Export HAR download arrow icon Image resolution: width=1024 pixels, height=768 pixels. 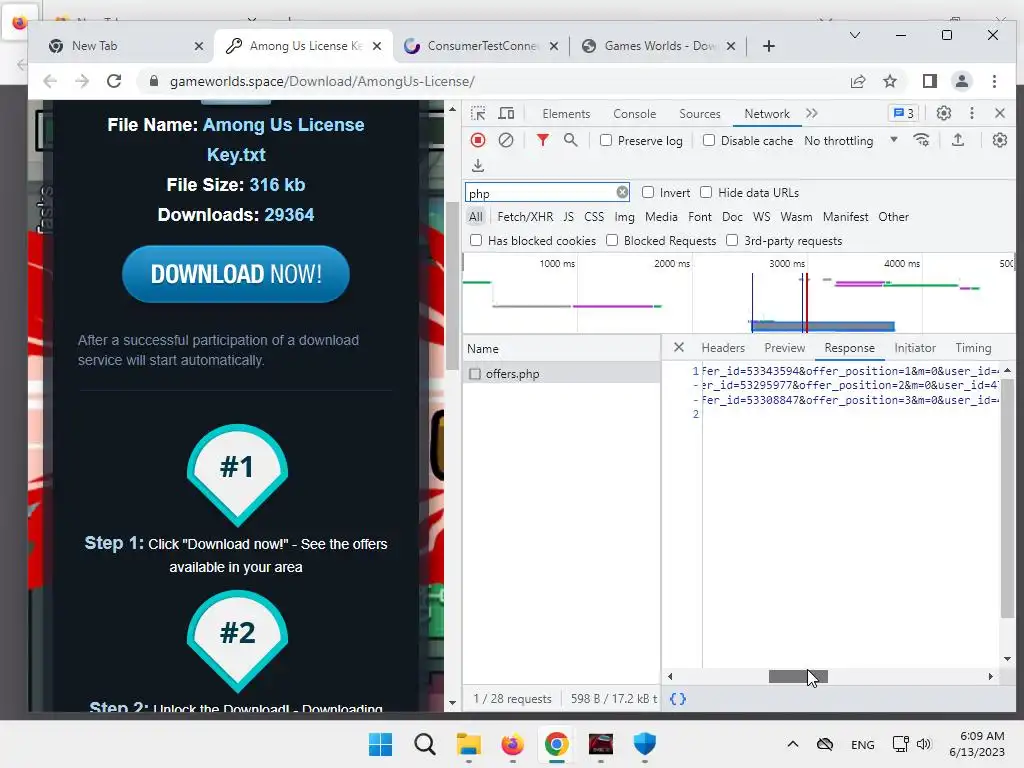(x=478, y=166)
